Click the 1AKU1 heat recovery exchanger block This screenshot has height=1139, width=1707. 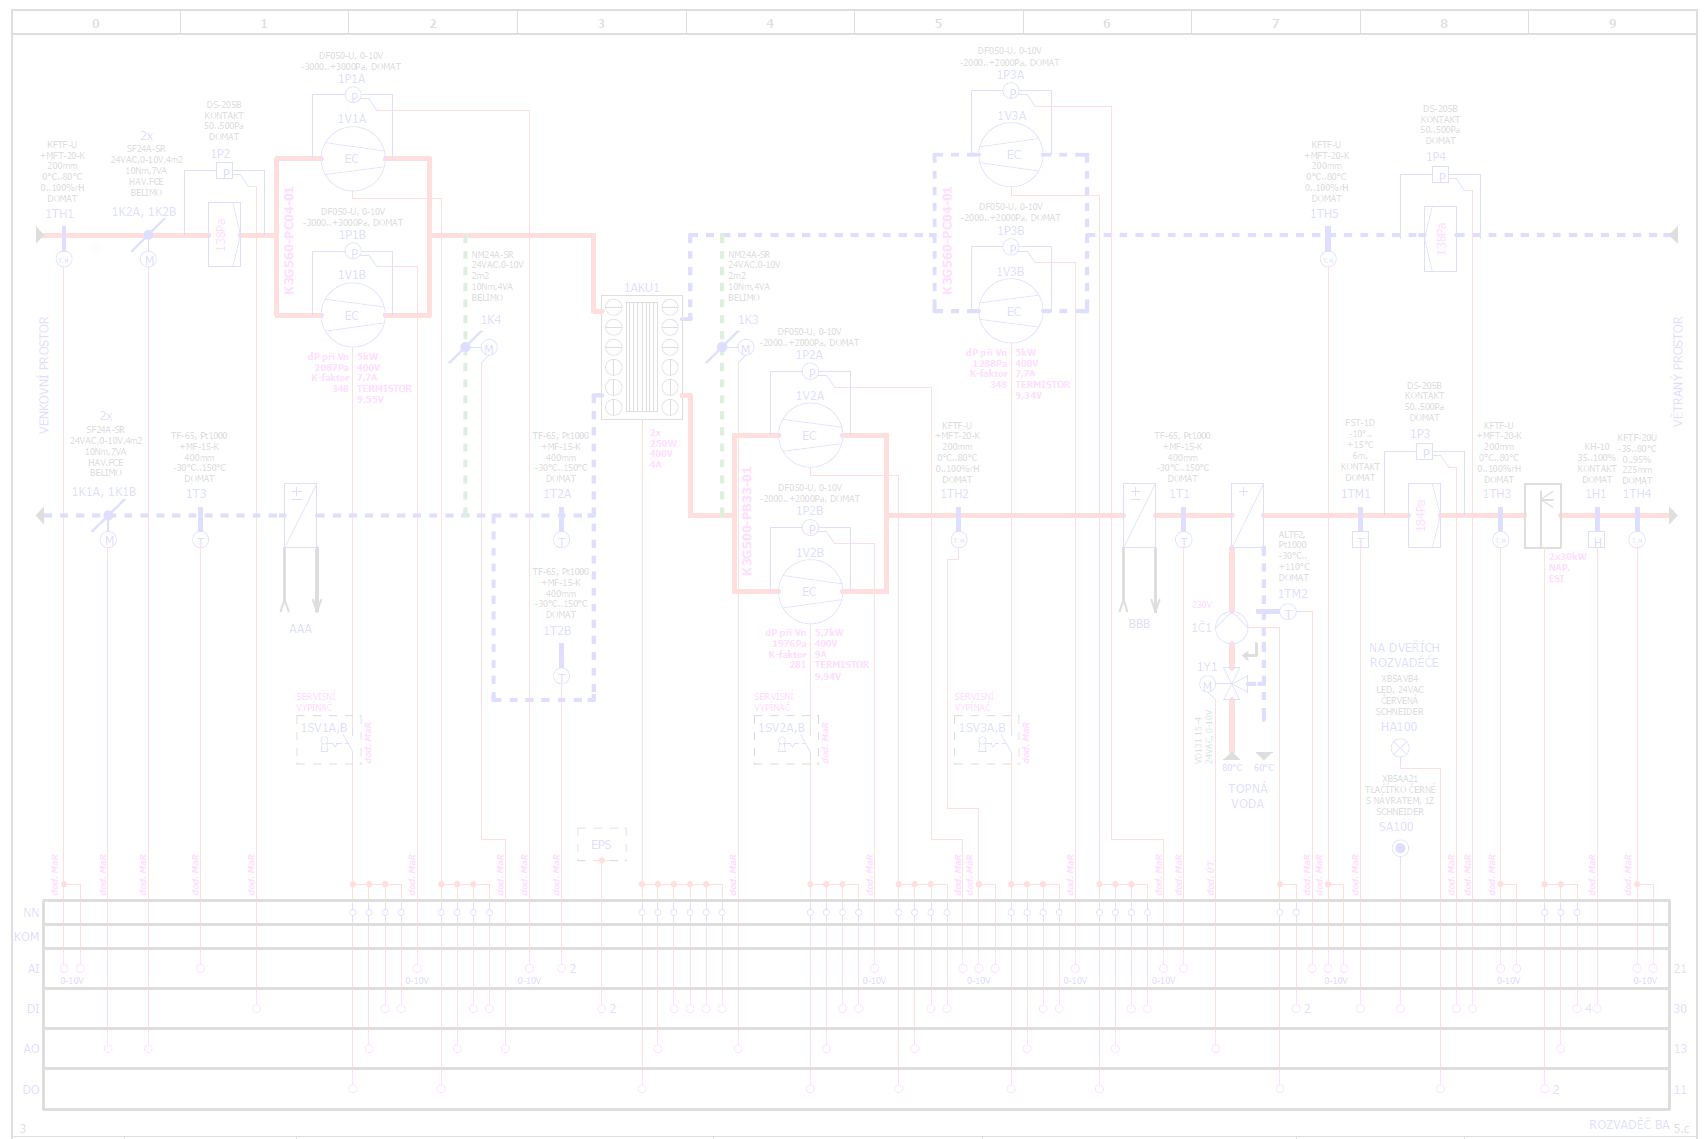pyautogui.click(x=642, y=357)
